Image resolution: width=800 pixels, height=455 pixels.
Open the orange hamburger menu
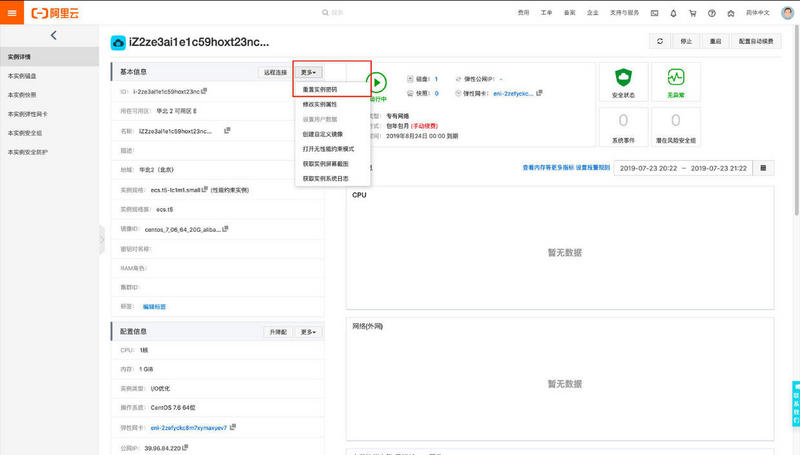click(x=12, y=13)
